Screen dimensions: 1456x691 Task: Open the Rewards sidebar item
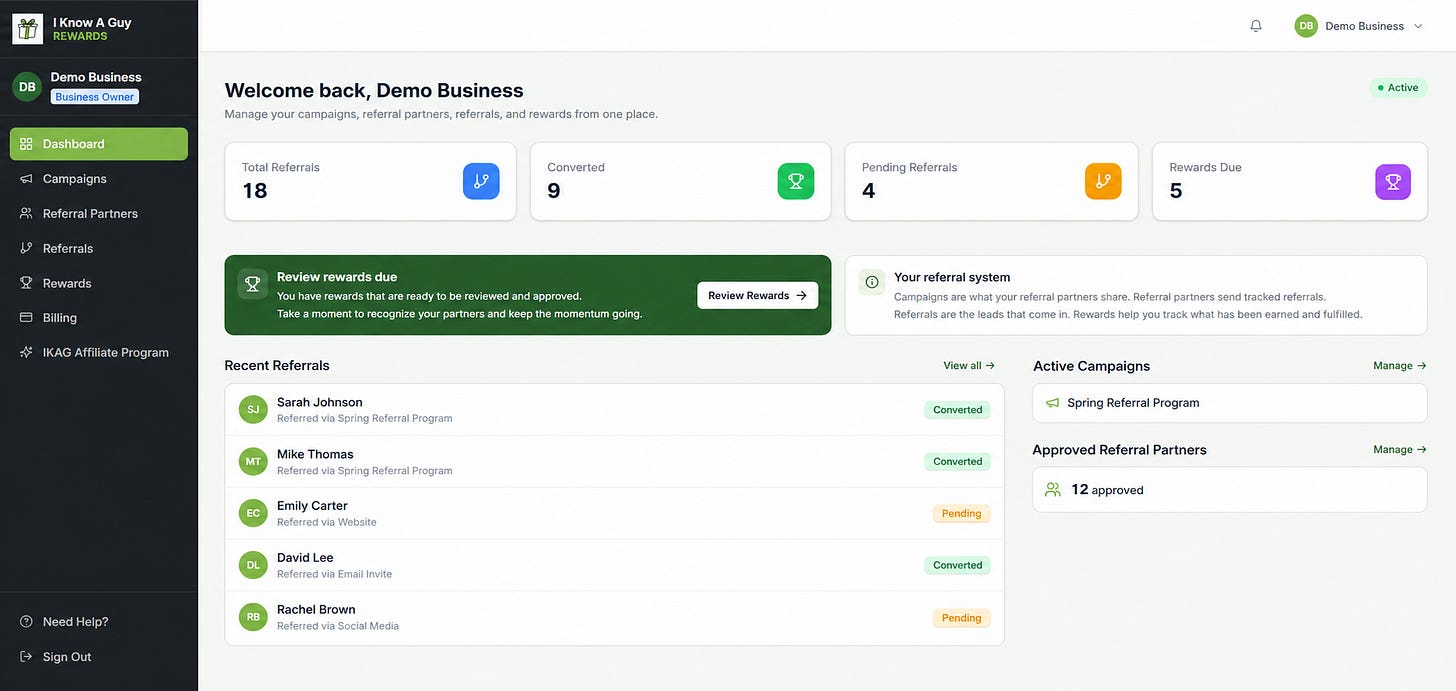coord(99,283)
